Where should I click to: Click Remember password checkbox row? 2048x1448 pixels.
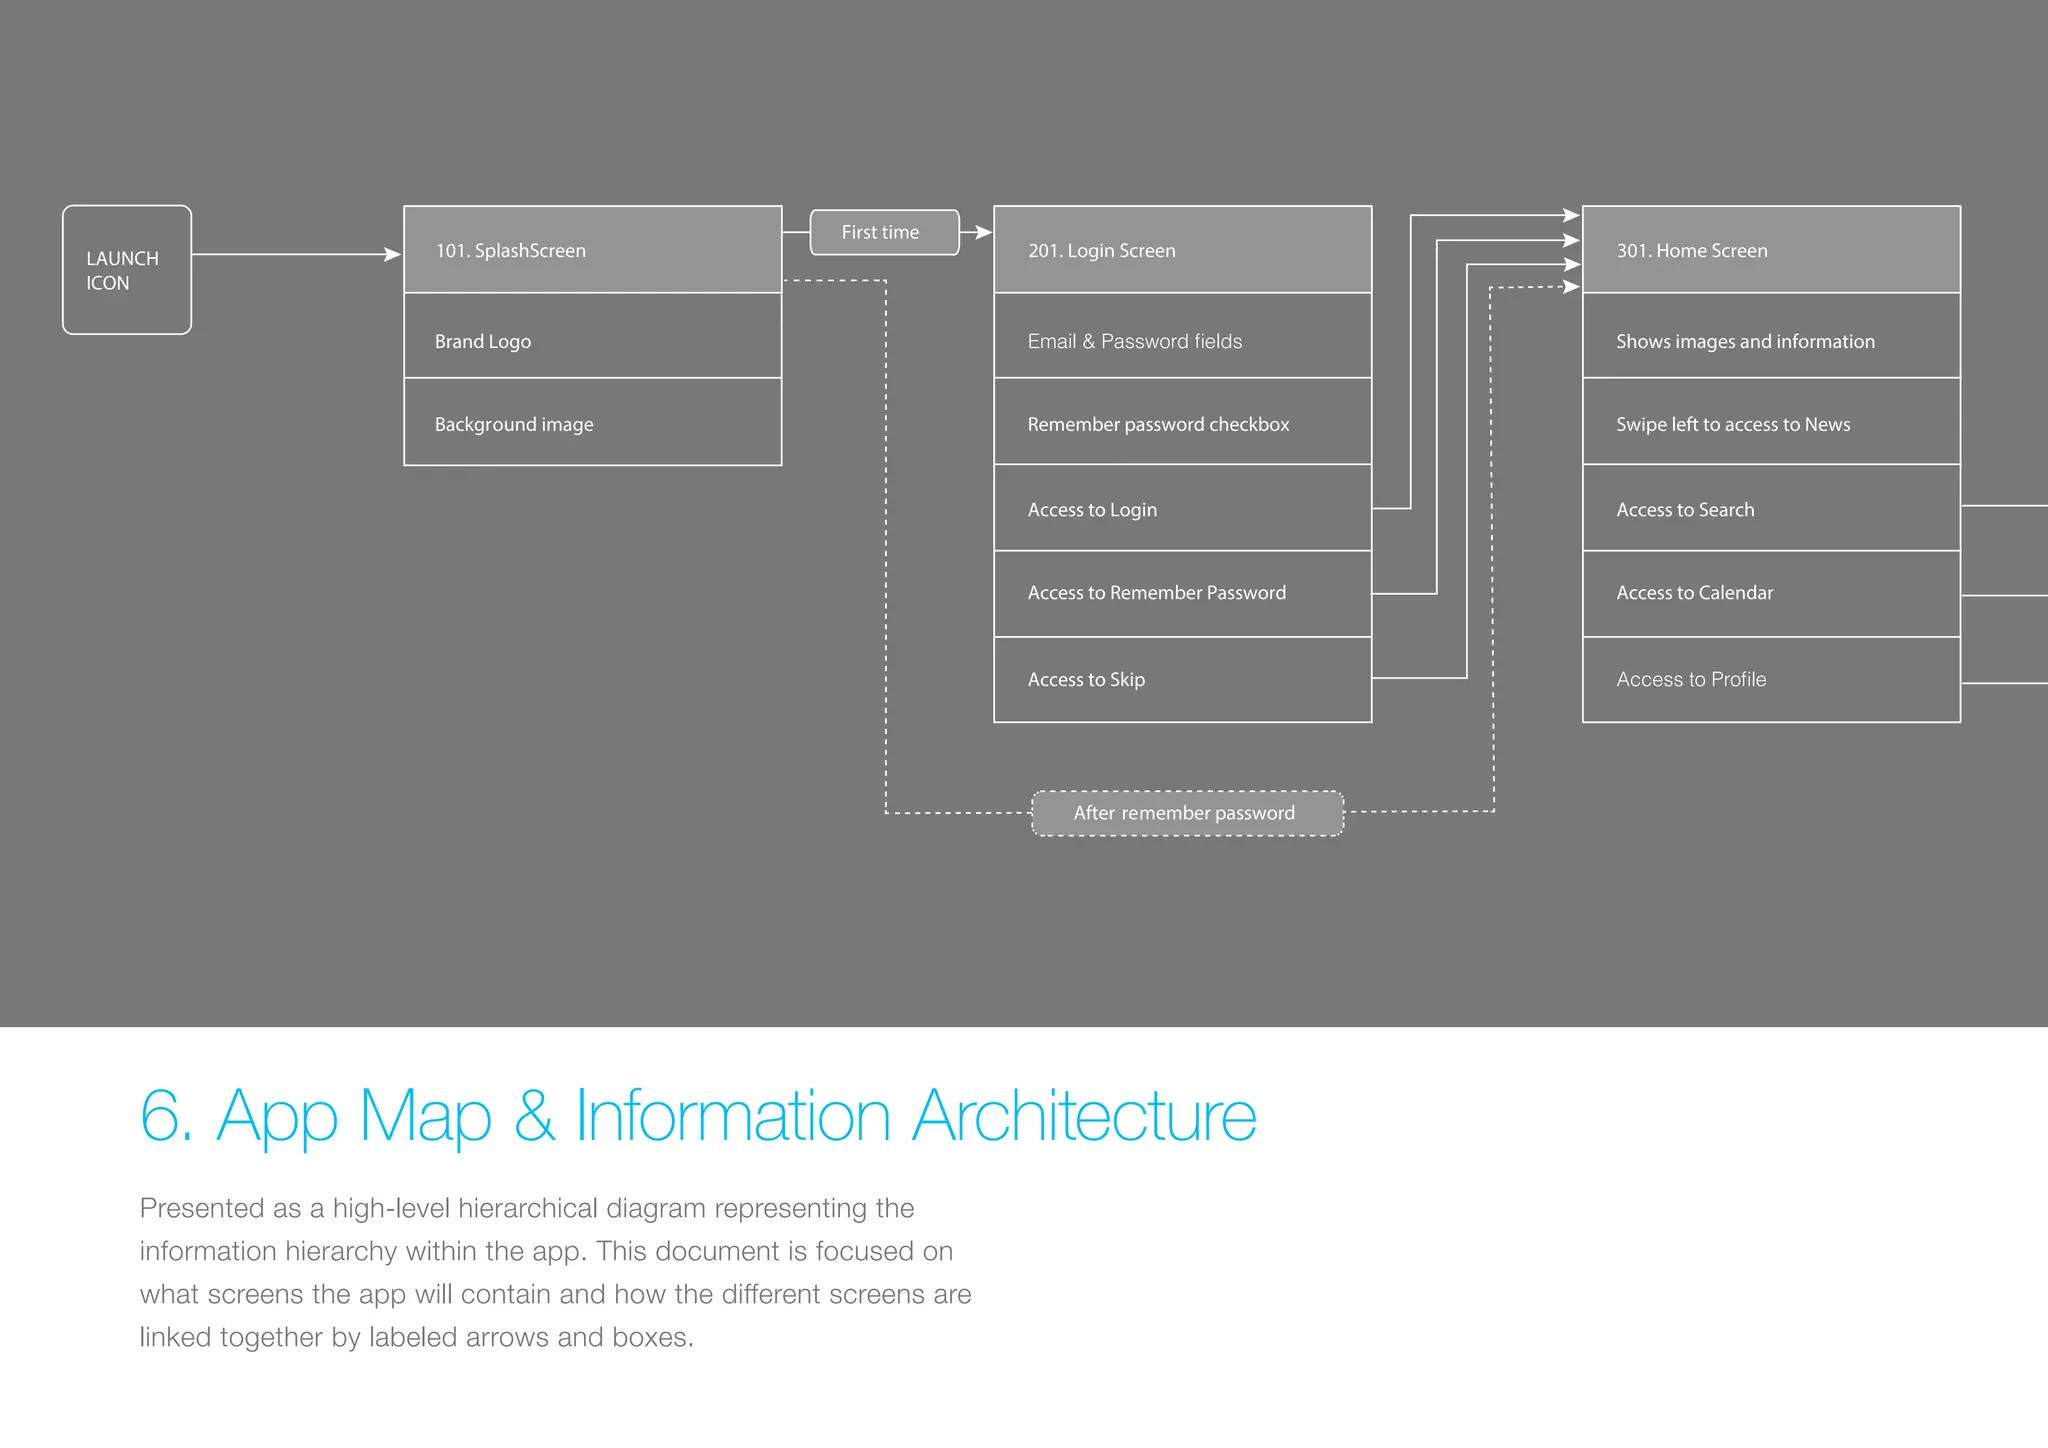point(1182,422)
